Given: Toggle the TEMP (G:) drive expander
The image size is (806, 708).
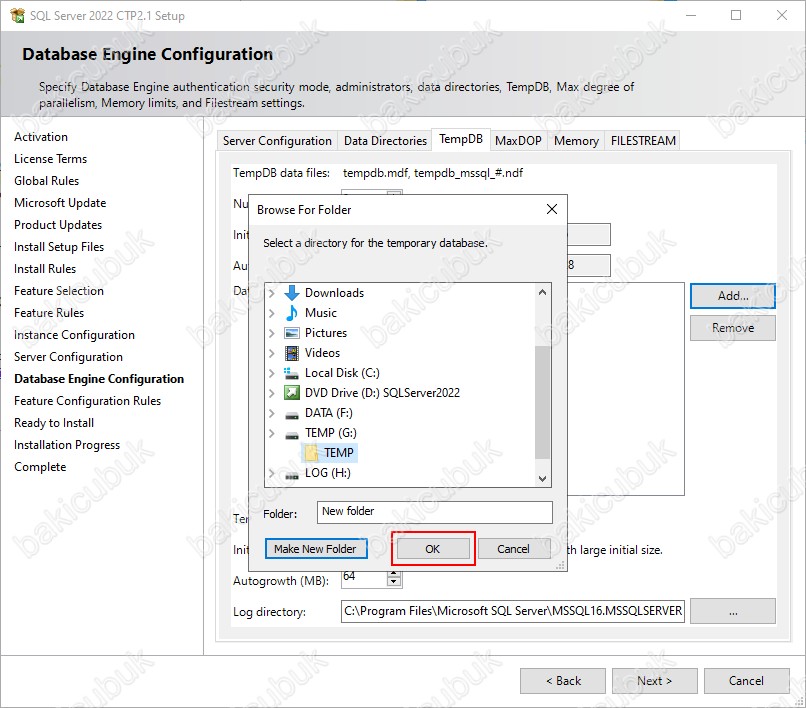Looking at the screenshot, I should (271, 433).
